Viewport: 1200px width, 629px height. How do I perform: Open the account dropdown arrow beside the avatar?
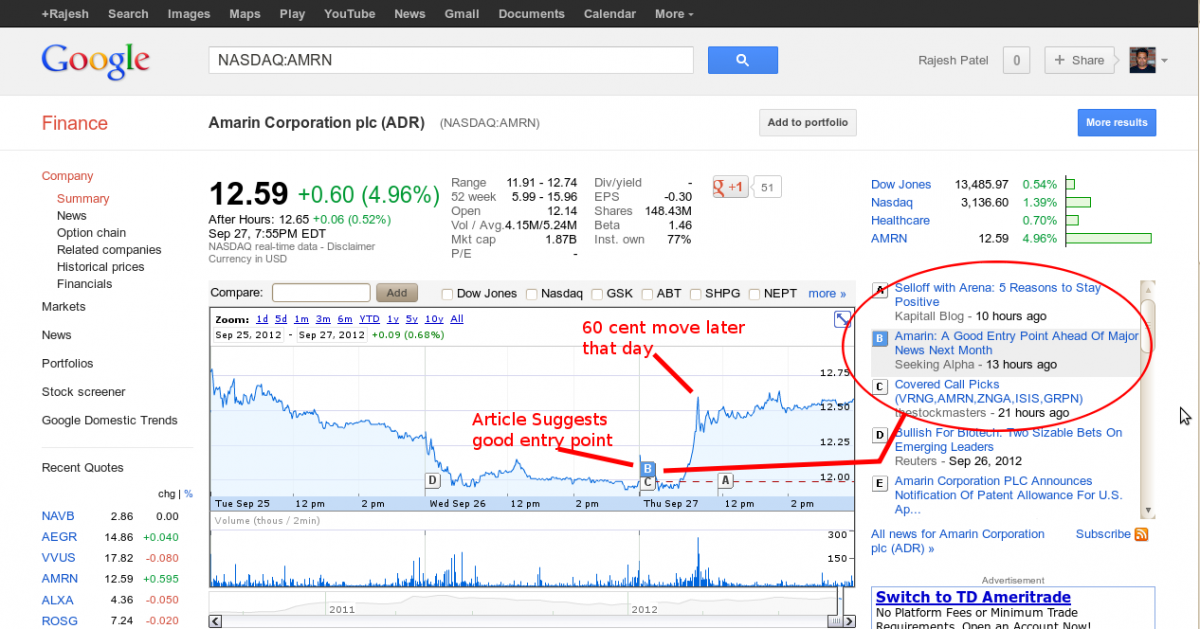point(1164,61)
